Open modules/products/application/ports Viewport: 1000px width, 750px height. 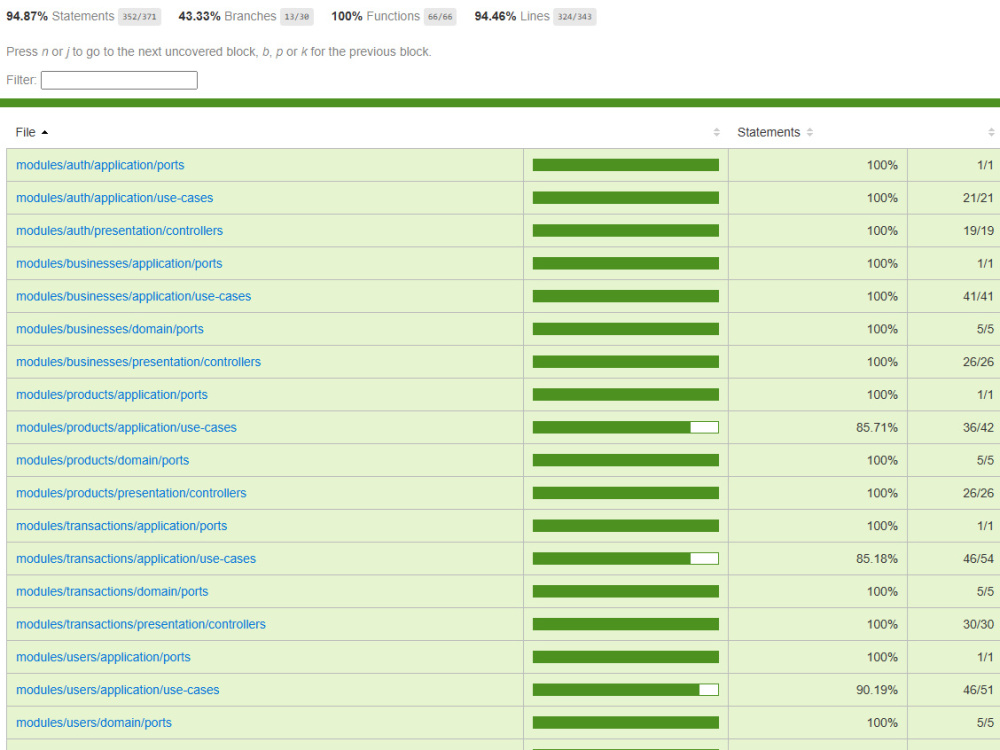[x=112, y=395]
